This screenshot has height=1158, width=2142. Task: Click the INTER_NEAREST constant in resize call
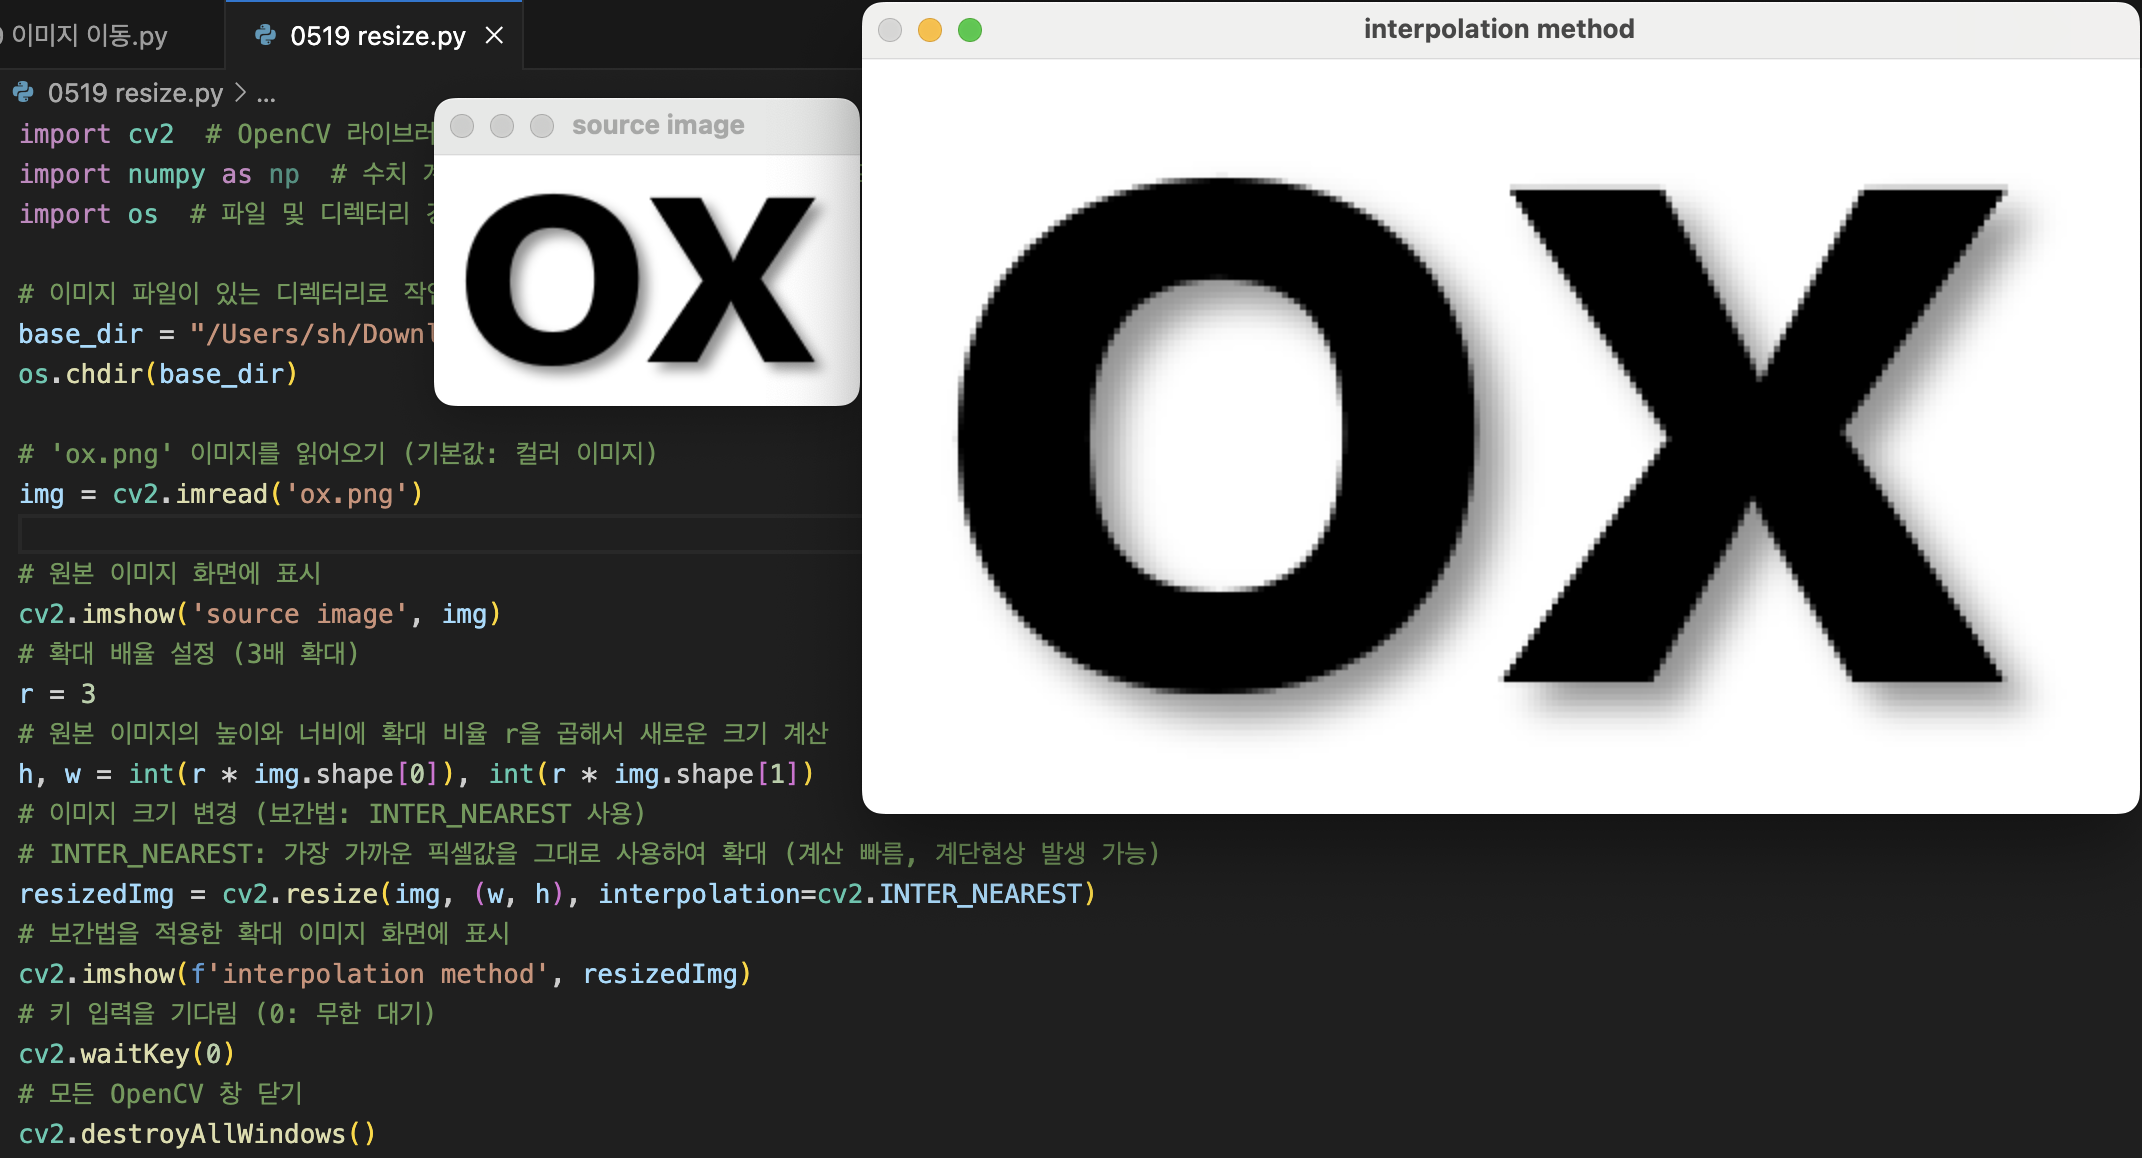coord(981,894)
